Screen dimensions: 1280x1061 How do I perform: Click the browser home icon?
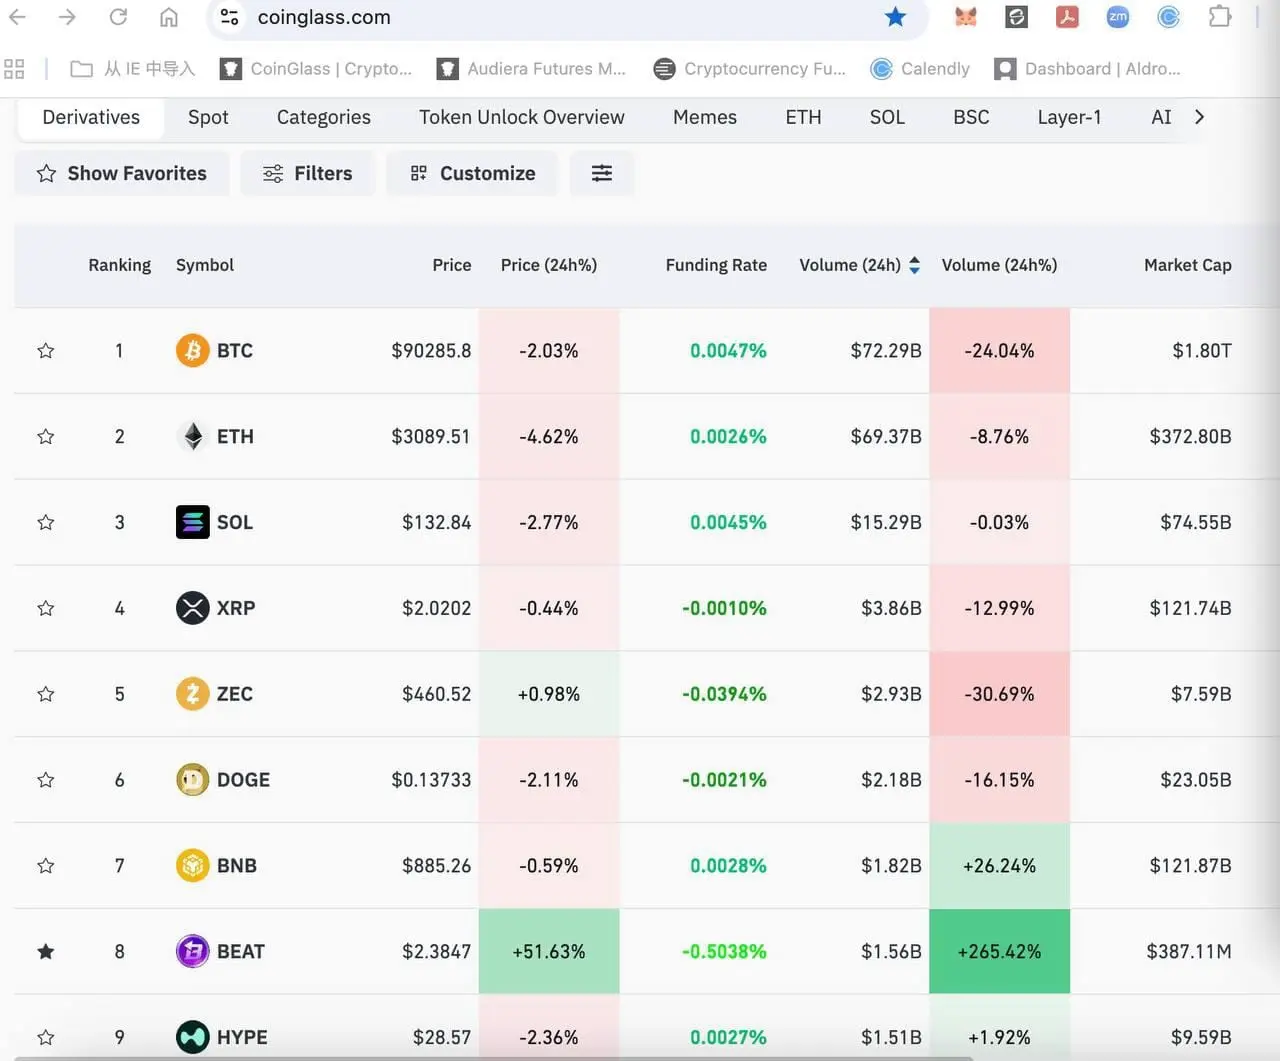169,17
